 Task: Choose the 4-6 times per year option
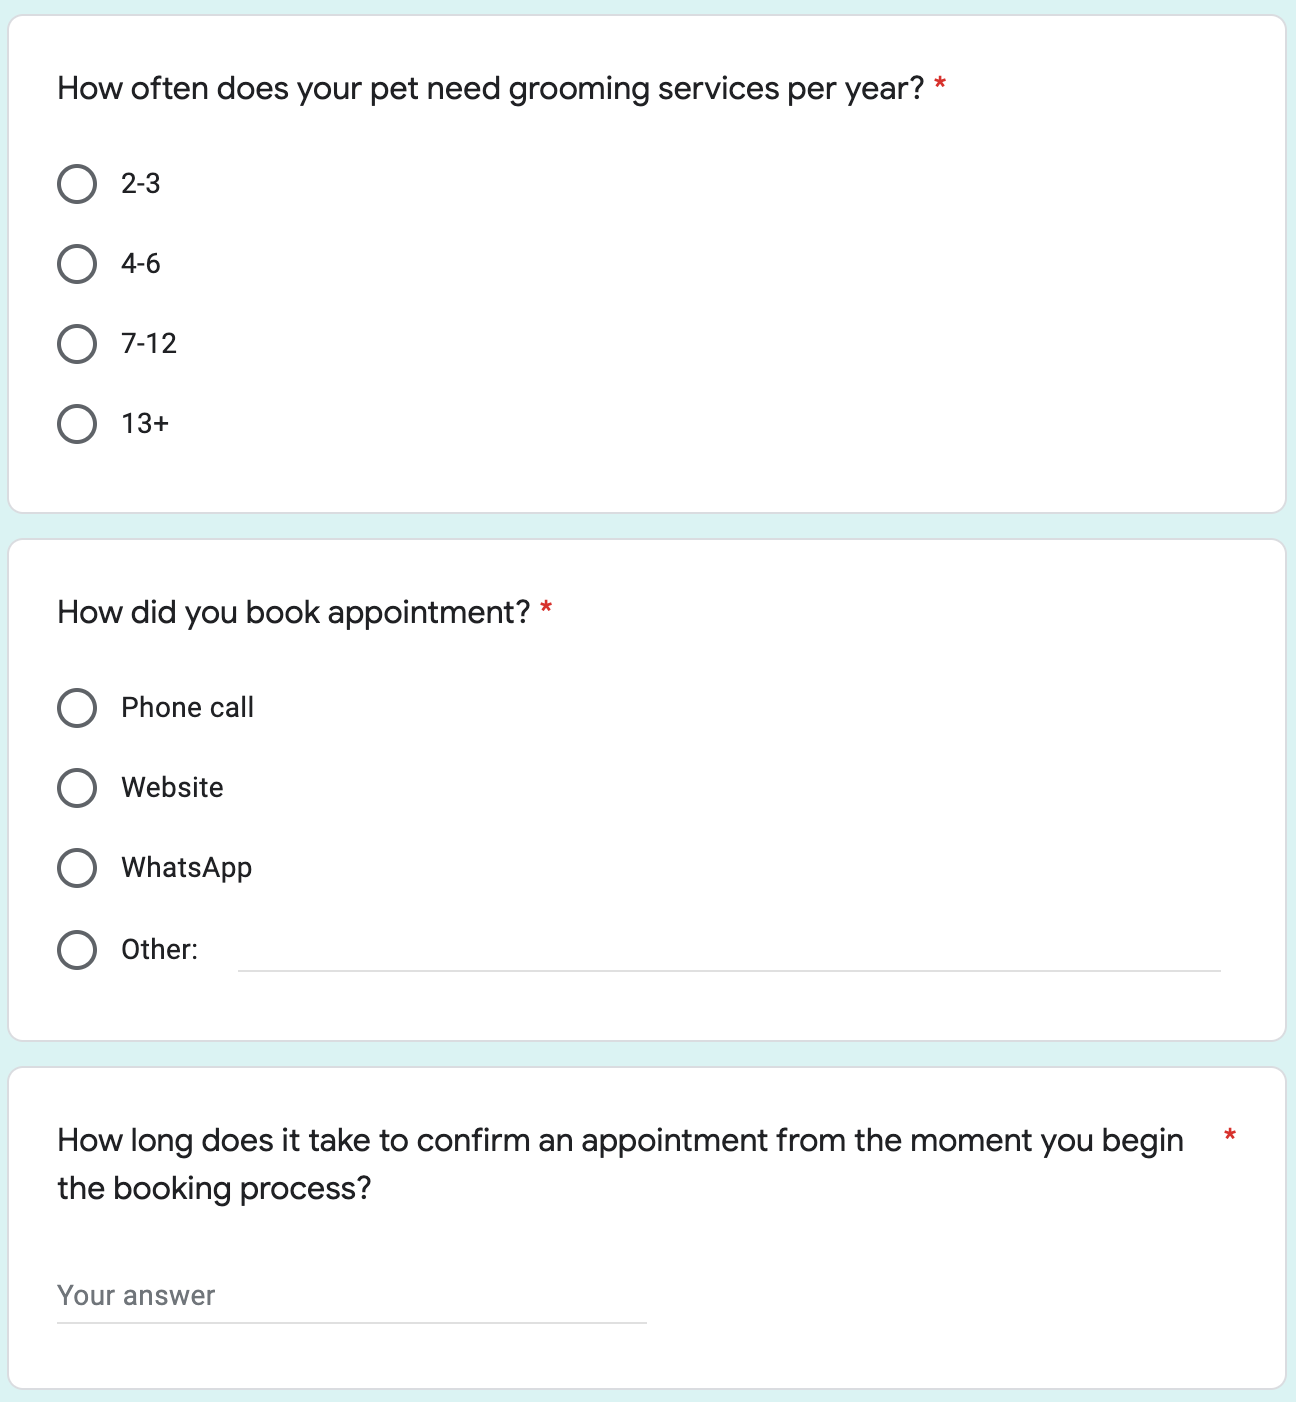point(77,264)
